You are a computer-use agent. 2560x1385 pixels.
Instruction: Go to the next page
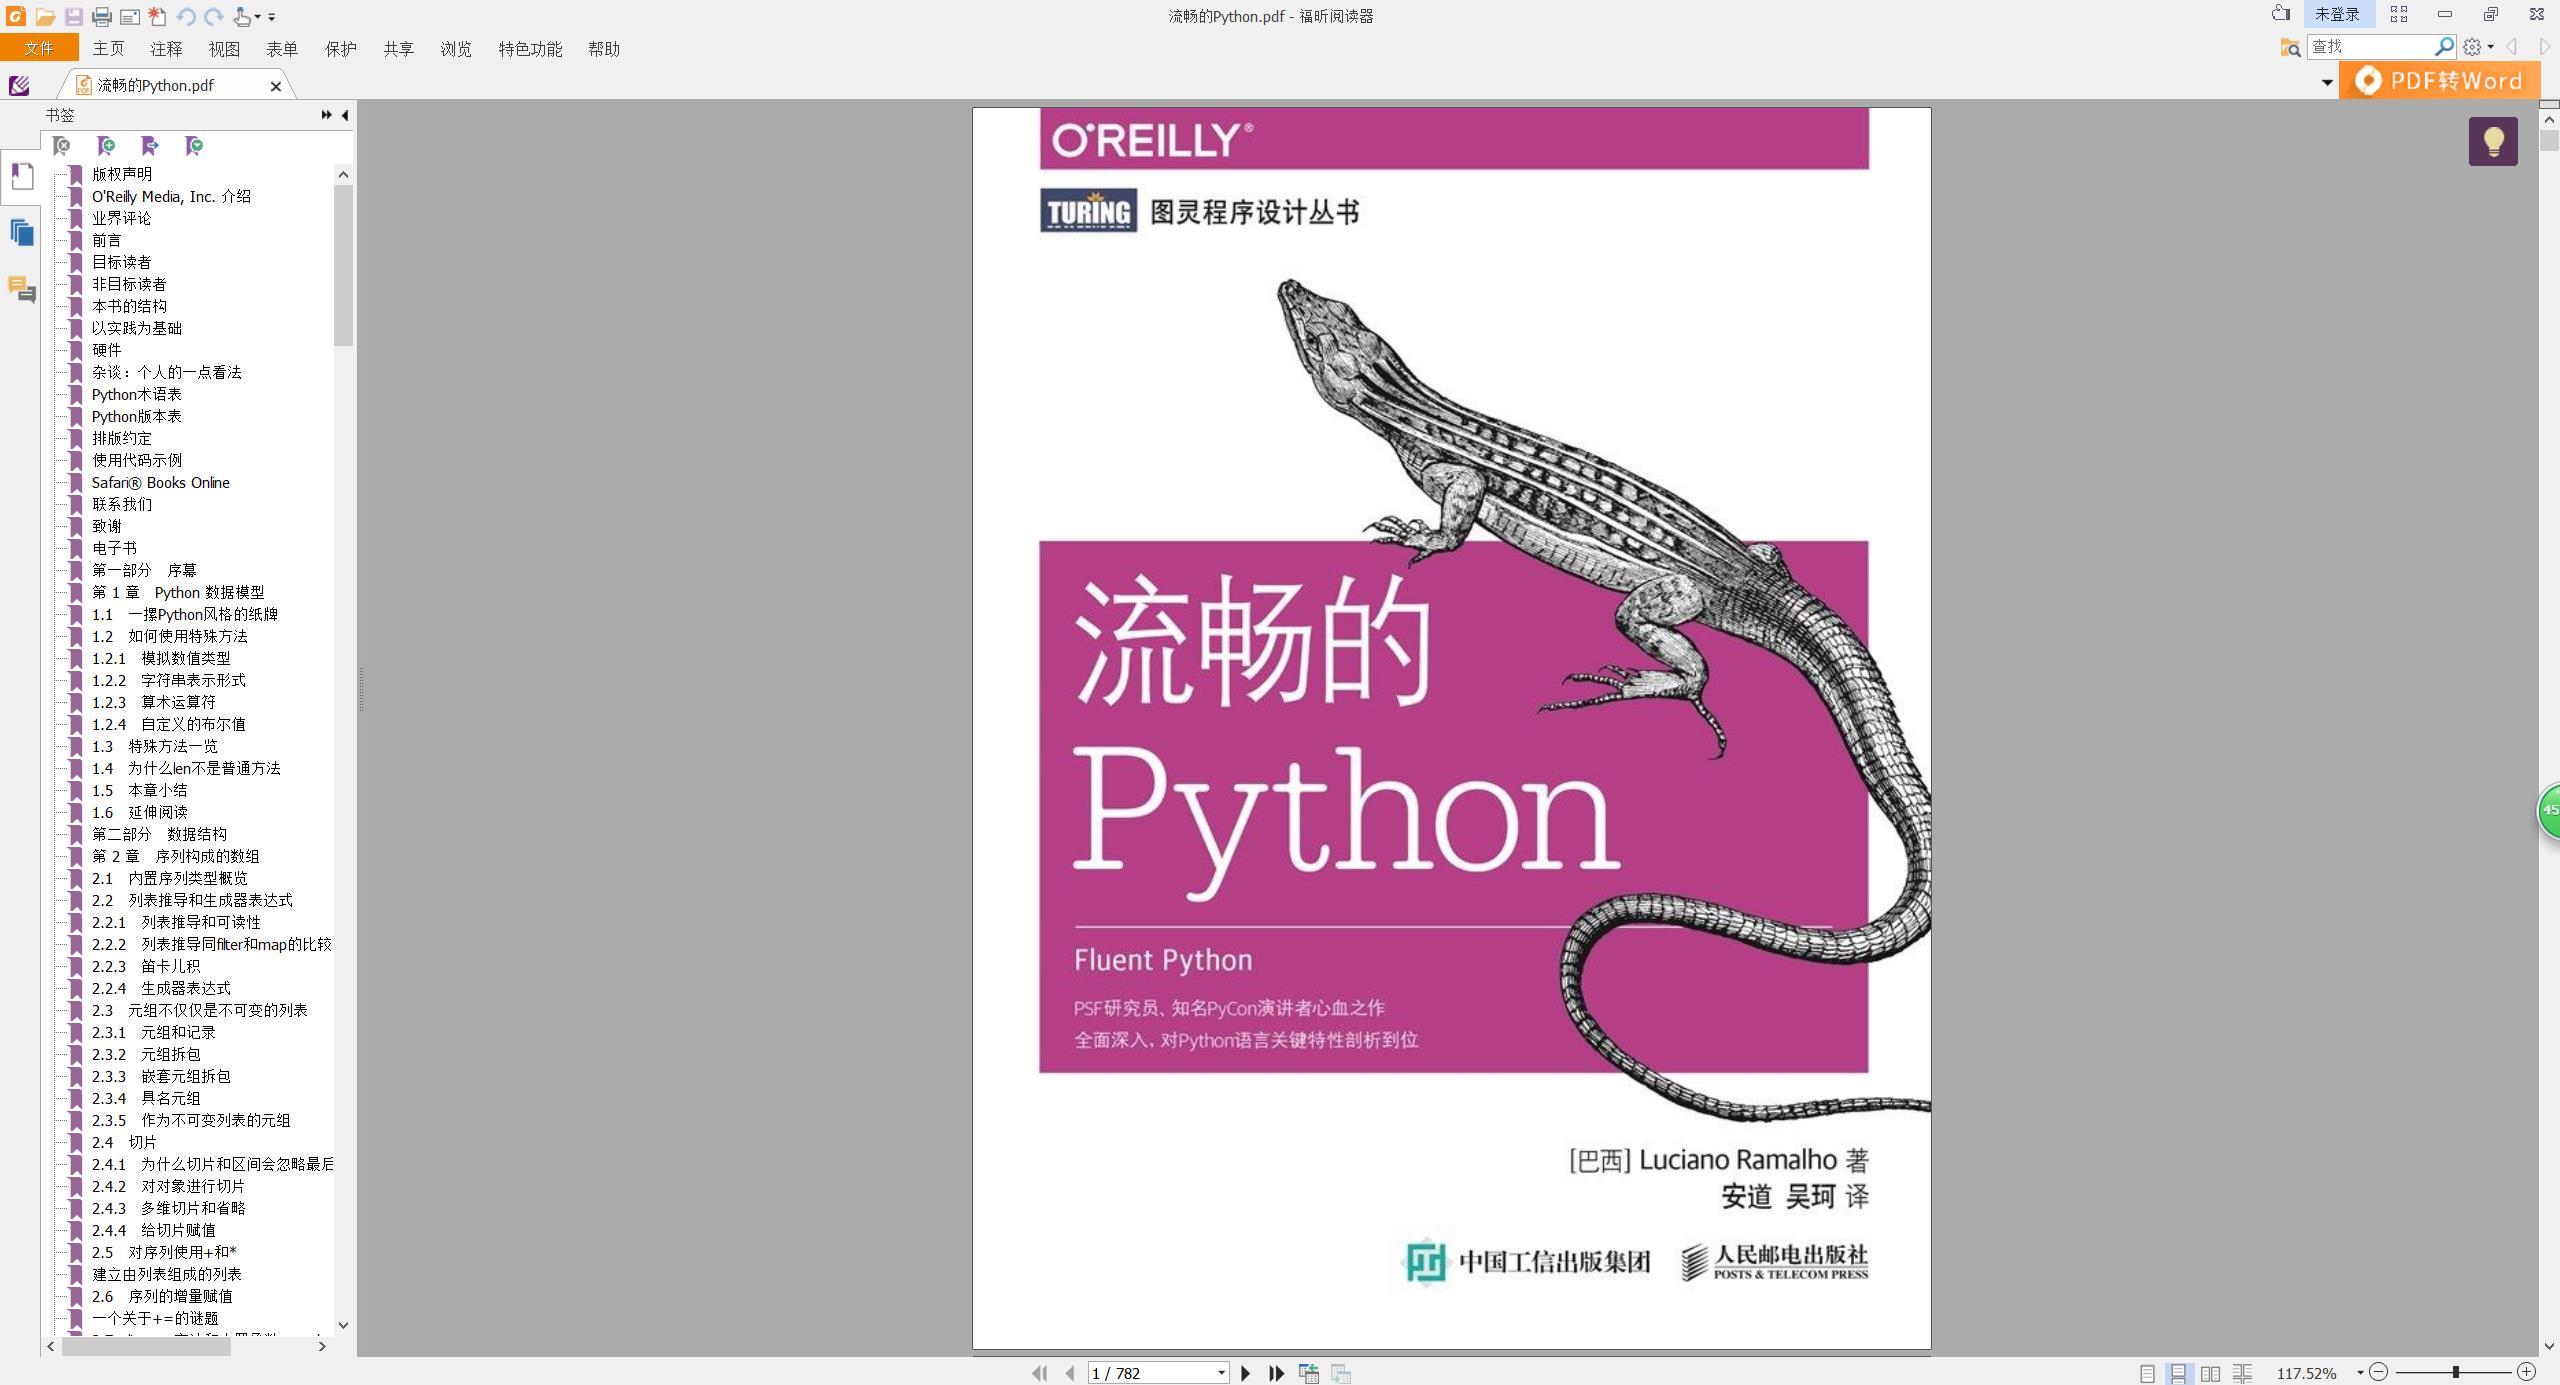coord(1246,1373)
